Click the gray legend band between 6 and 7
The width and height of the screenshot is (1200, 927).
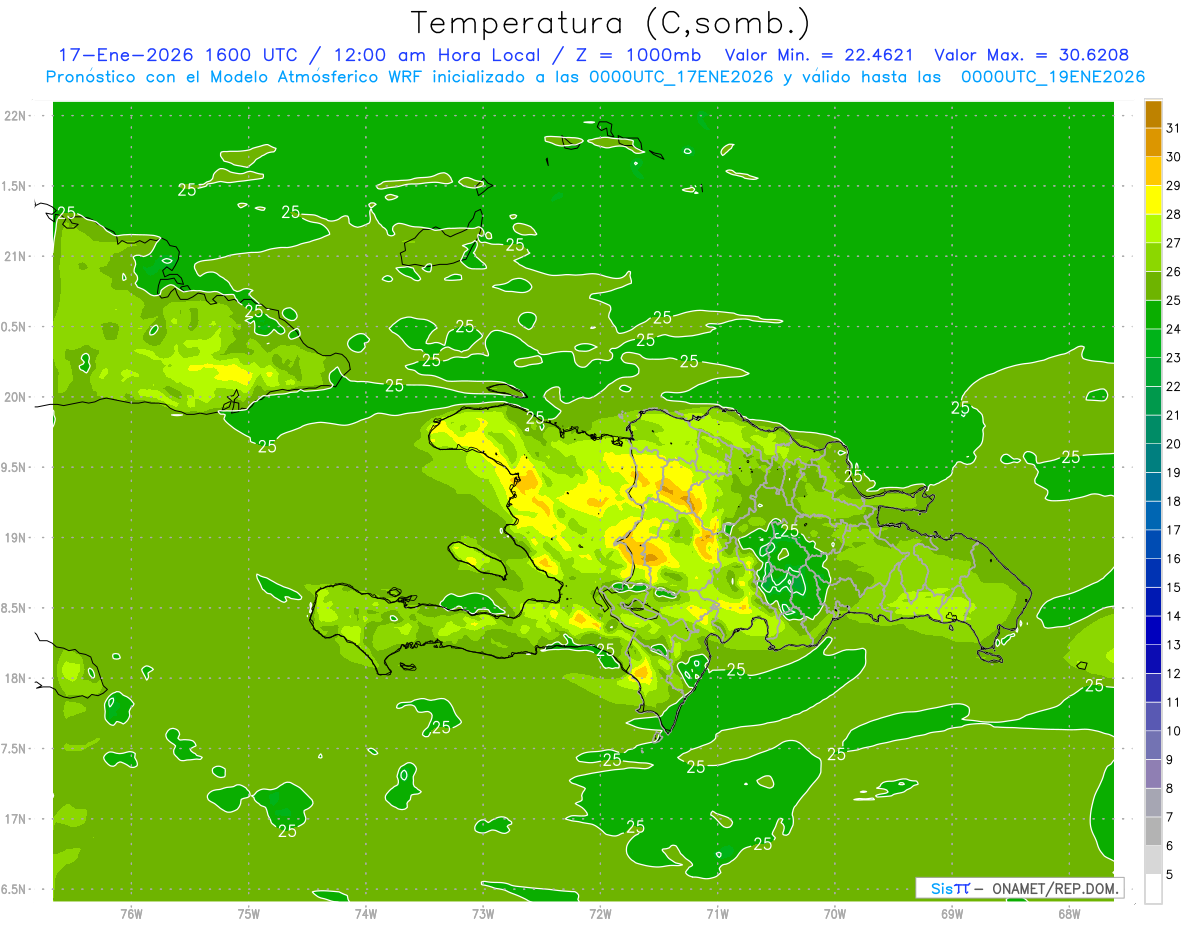[x=1153, y=831]
